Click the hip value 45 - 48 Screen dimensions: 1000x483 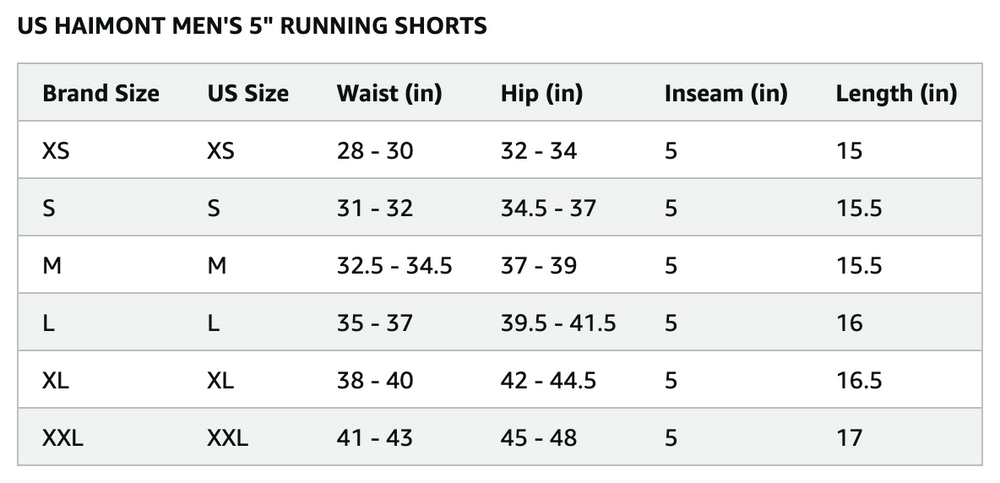539,438
